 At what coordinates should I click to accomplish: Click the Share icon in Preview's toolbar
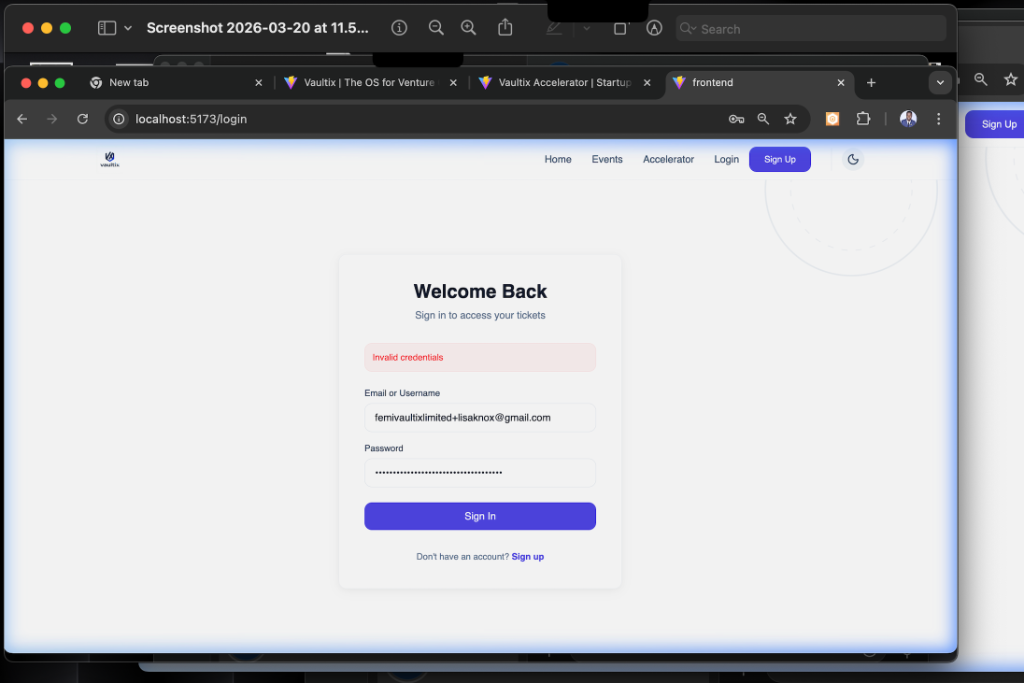tap(505, 27)
